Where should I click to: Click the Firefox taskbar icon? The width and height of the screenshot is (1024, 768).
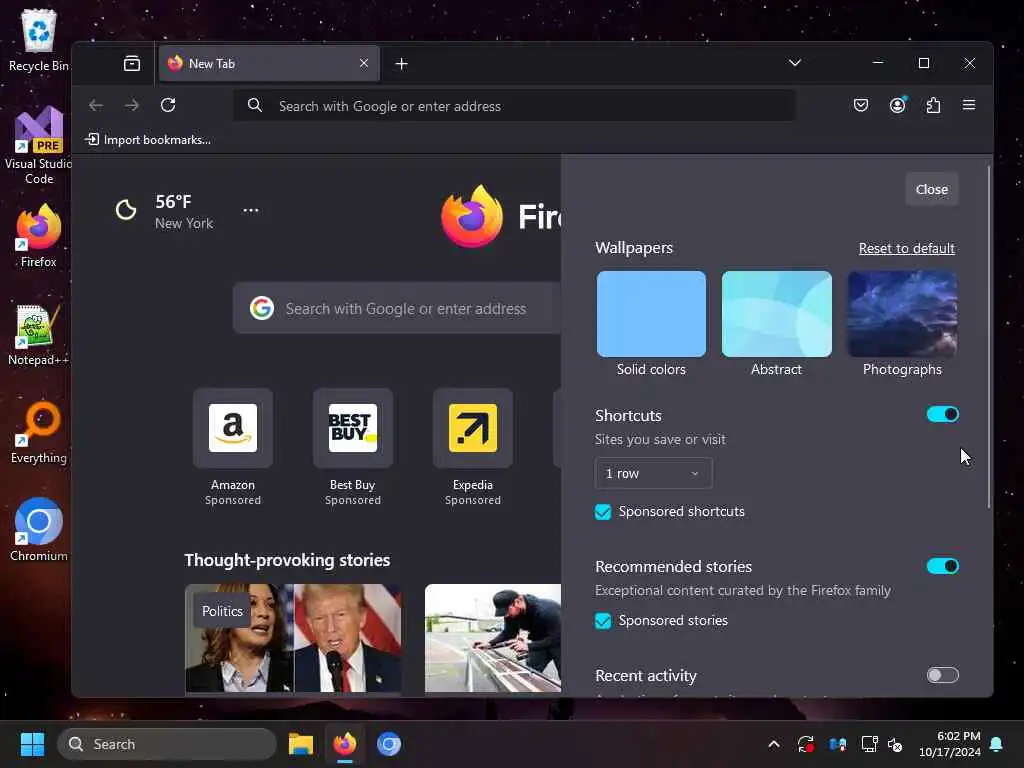tap(345, 744)
